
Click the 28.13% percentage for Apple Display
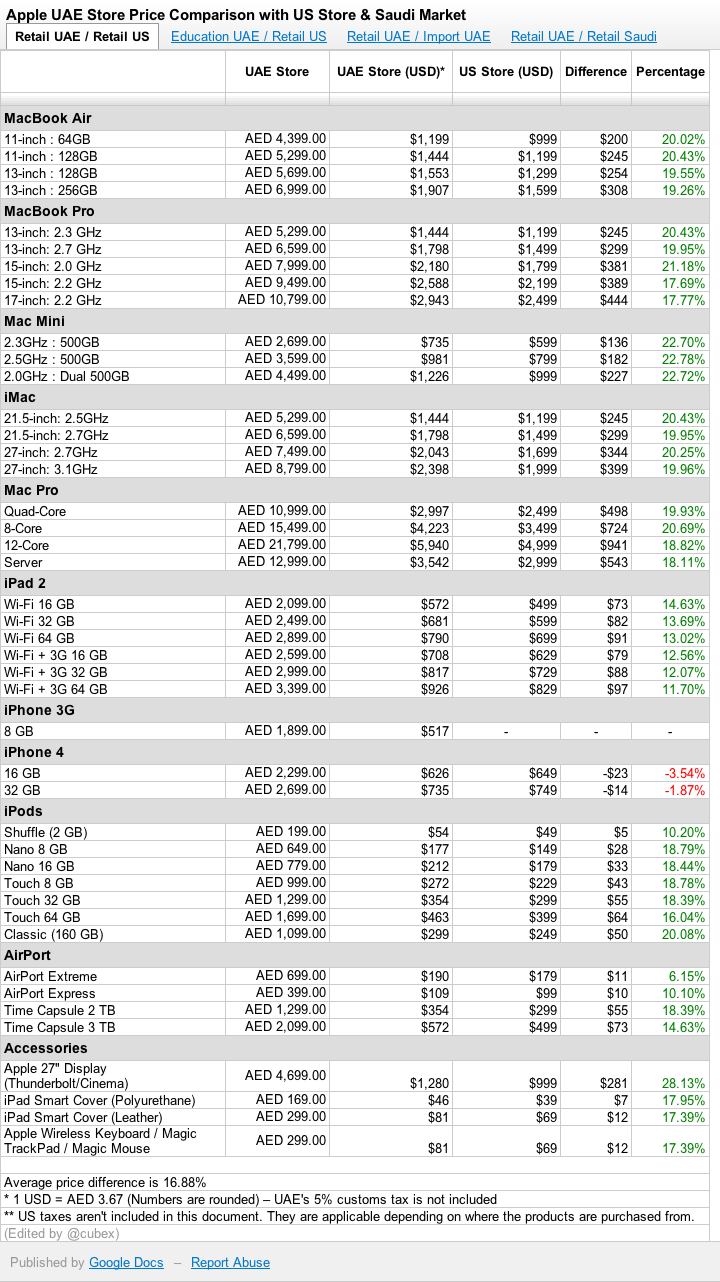pyautogui.click(x=685, y=1084)
